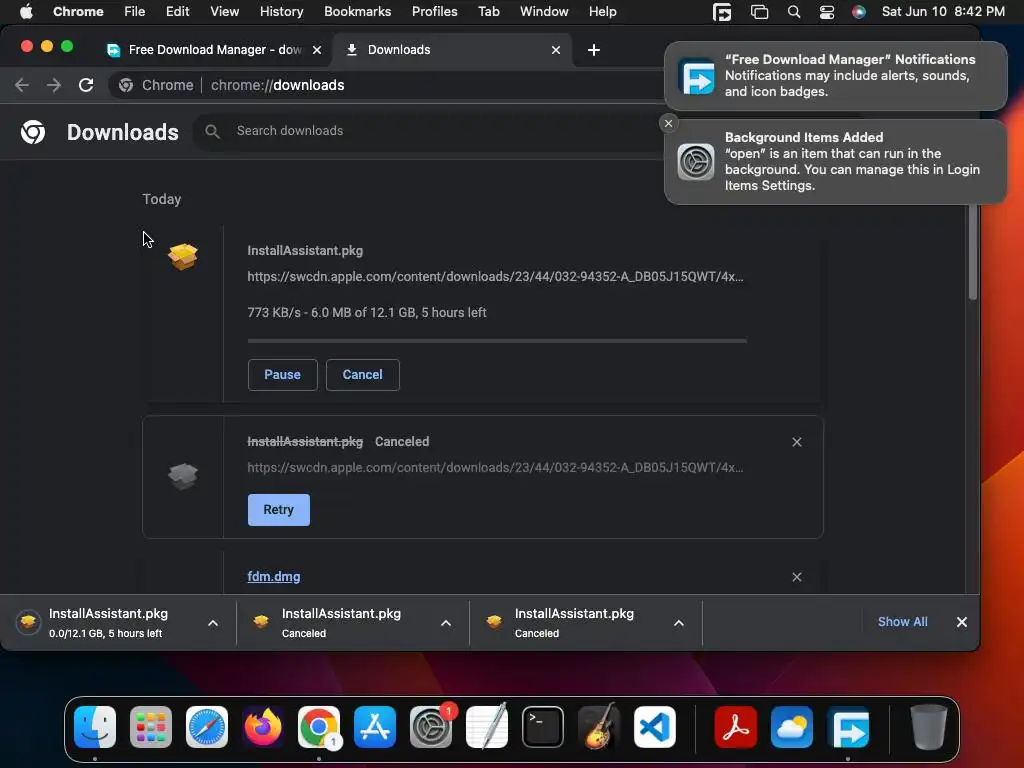Screen dimensions: 1024x768
Task: Open the Bookmarks menu
Action: pos(357,12)
